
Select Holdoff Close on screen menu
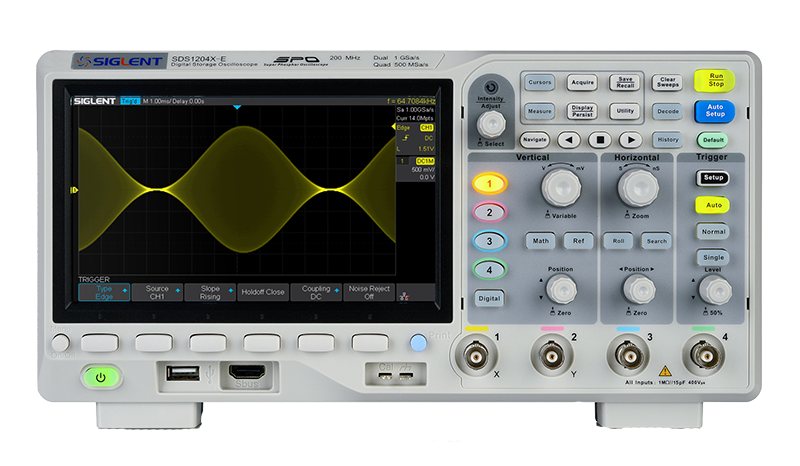(263, 292)
